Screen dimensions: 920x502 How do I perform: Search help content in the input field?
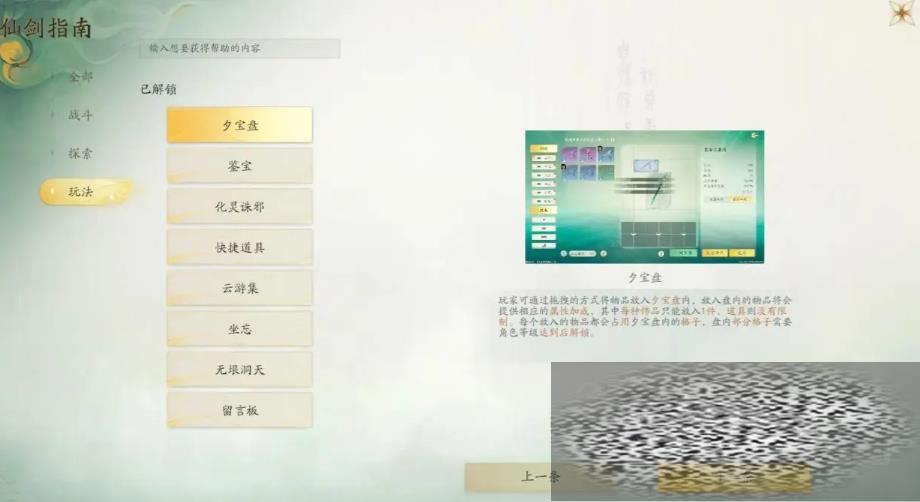pos(239,48)
